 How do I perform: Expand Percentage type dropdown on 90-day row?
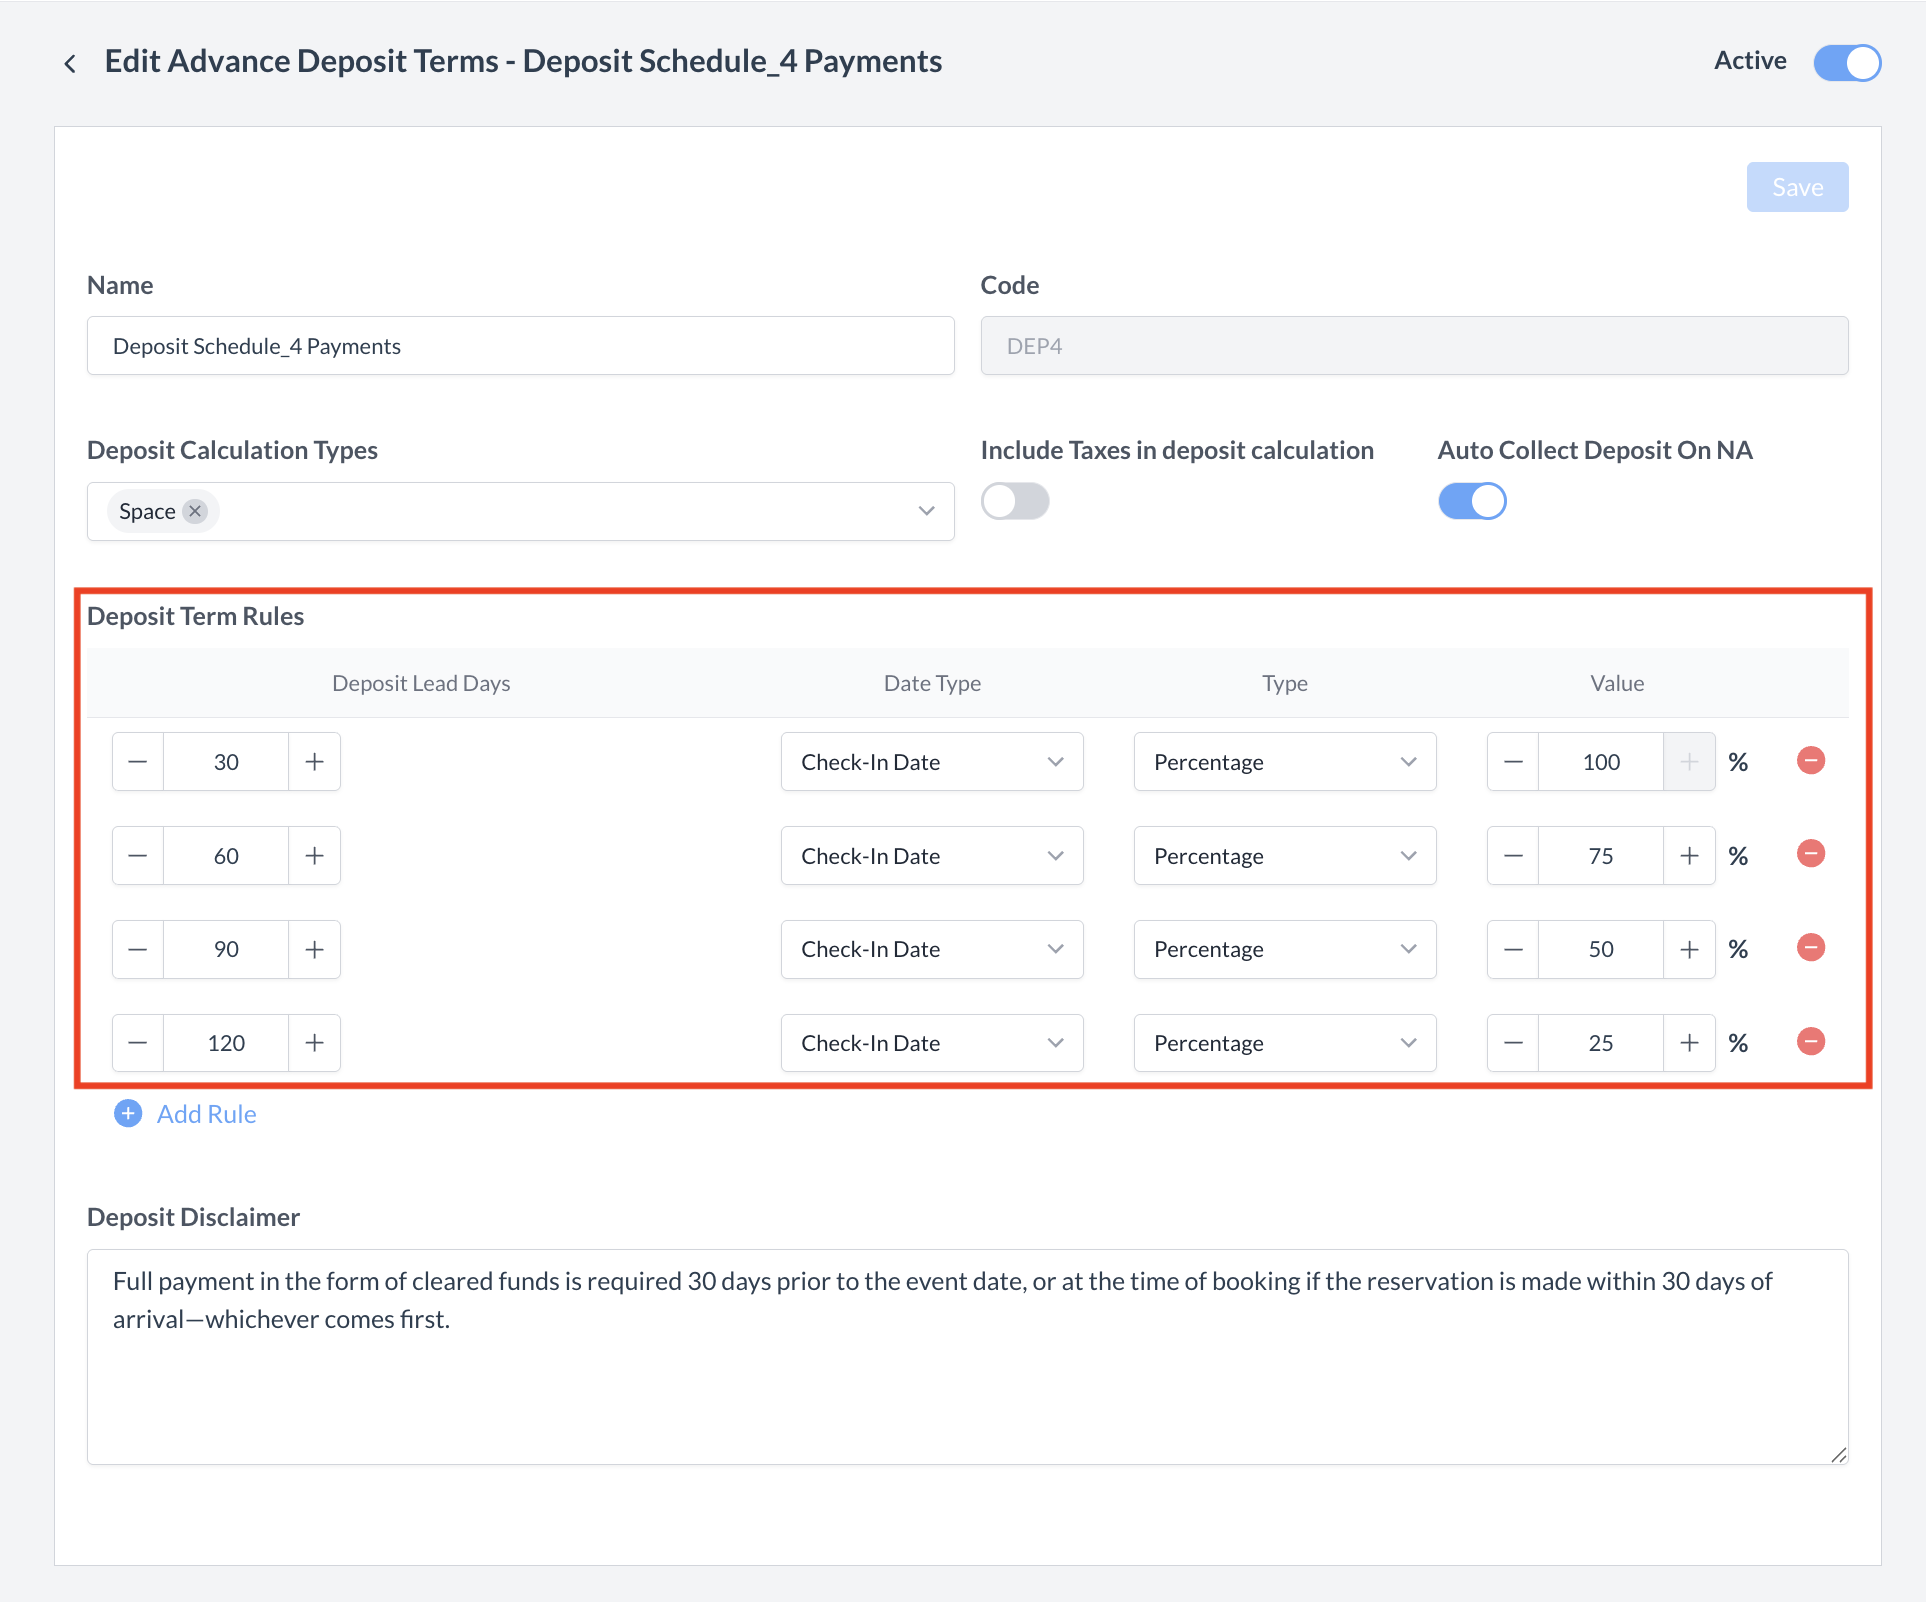point(1284,949)
